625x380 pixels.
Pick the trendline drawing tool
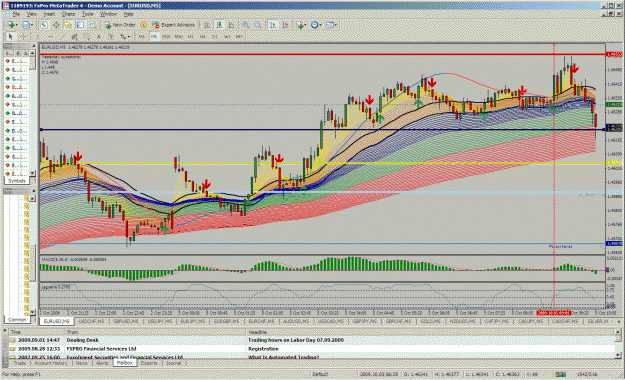point(63,36)
